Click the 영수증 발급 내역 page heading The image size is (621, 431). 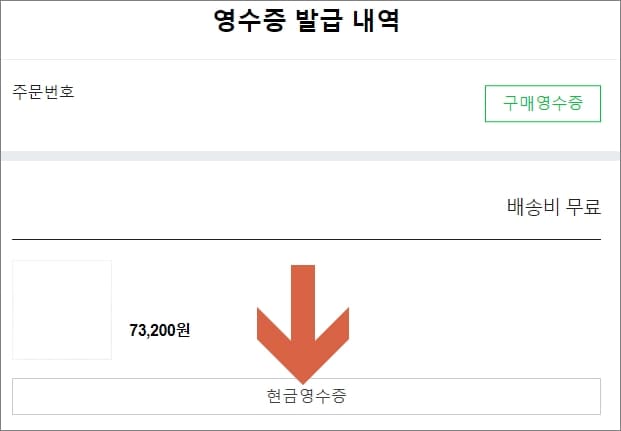click(x=307, y=20)
